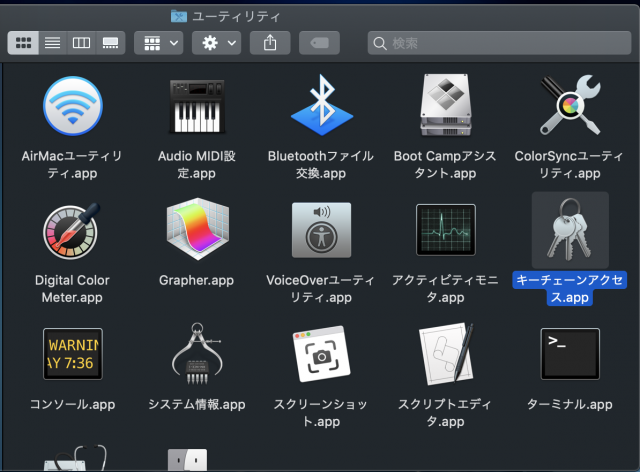
Task: Click the ColorSyncユーティリティ.app label
Action: (569, 165)
